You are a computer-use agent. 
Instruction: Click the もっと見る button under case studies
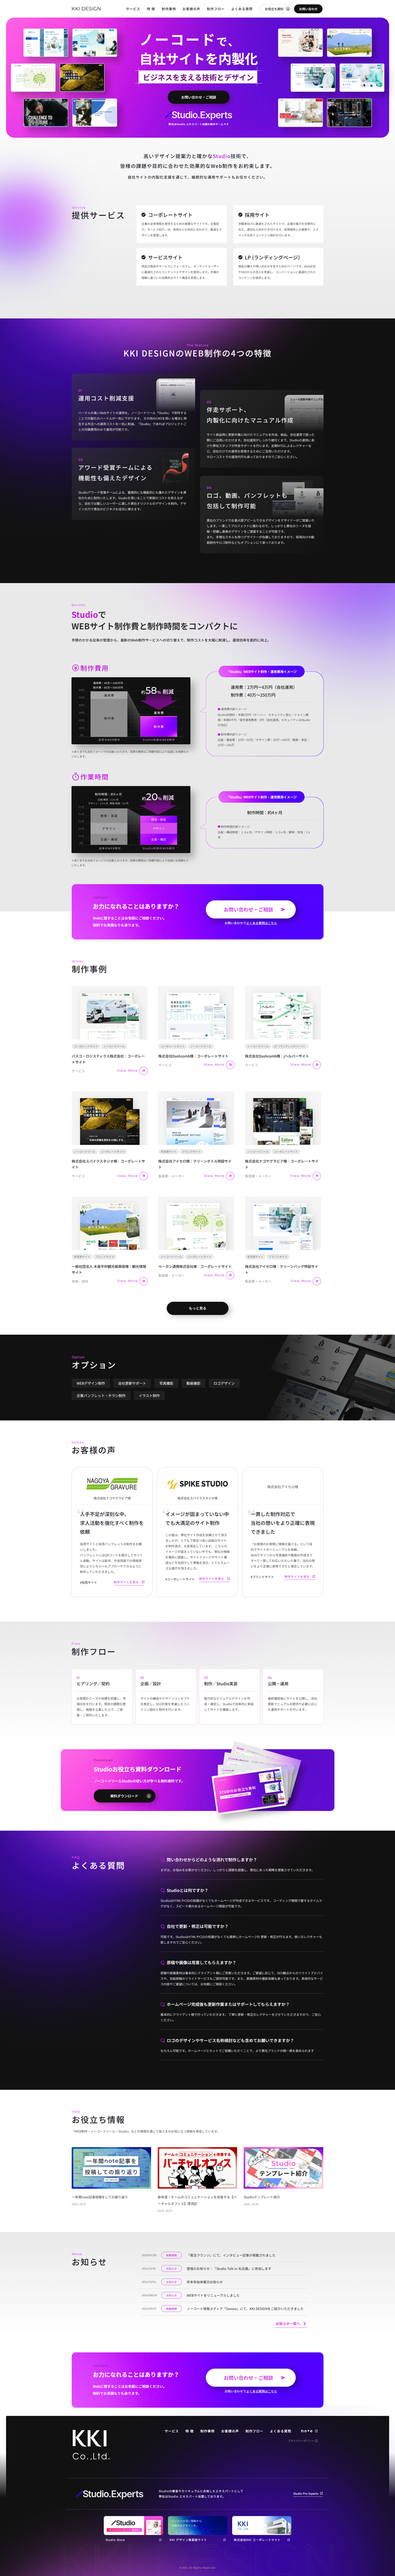pyautogui.click(x=197, y=1307)
